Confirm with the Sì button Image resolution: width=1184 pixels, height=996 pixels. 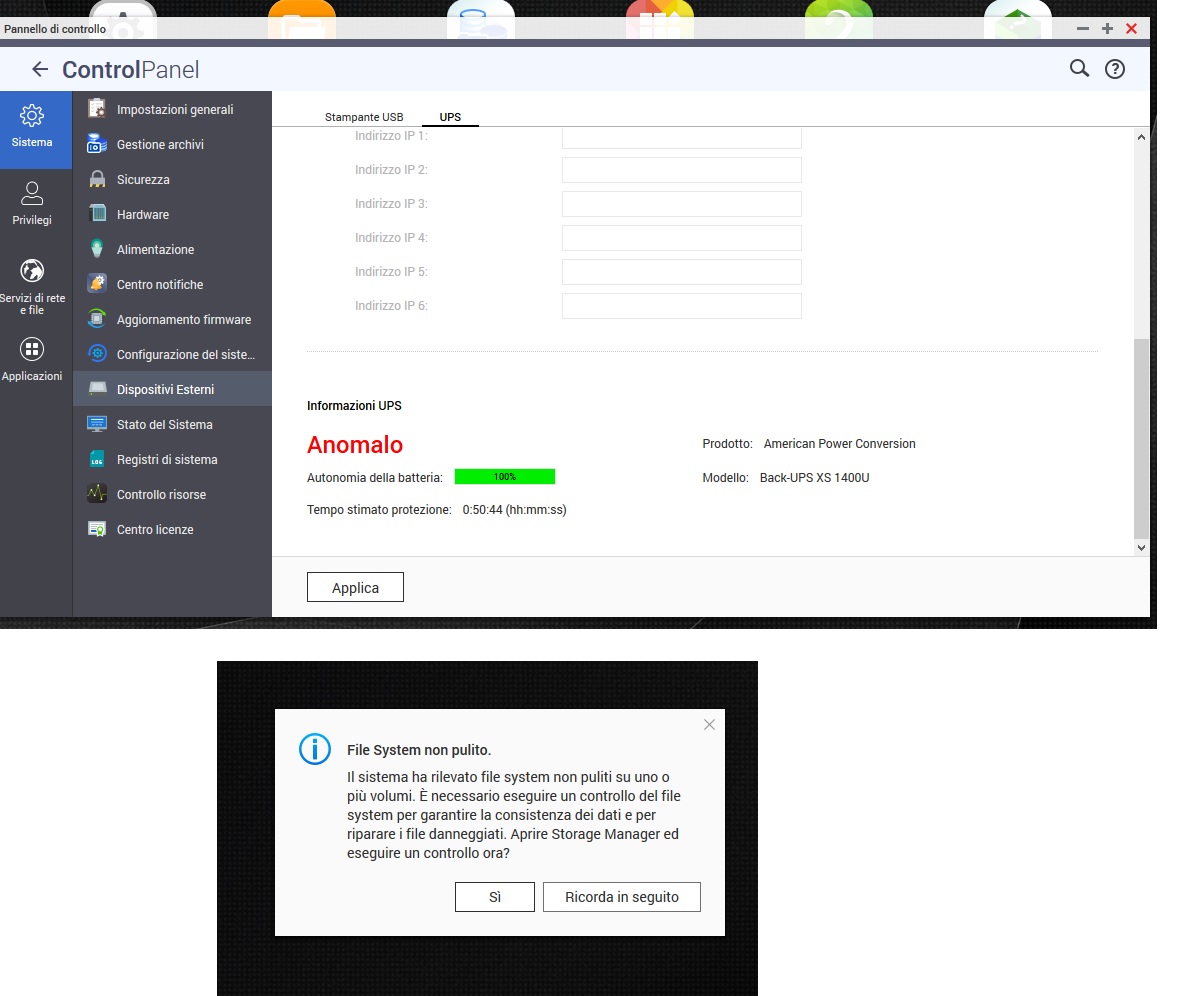pos(494,897)
